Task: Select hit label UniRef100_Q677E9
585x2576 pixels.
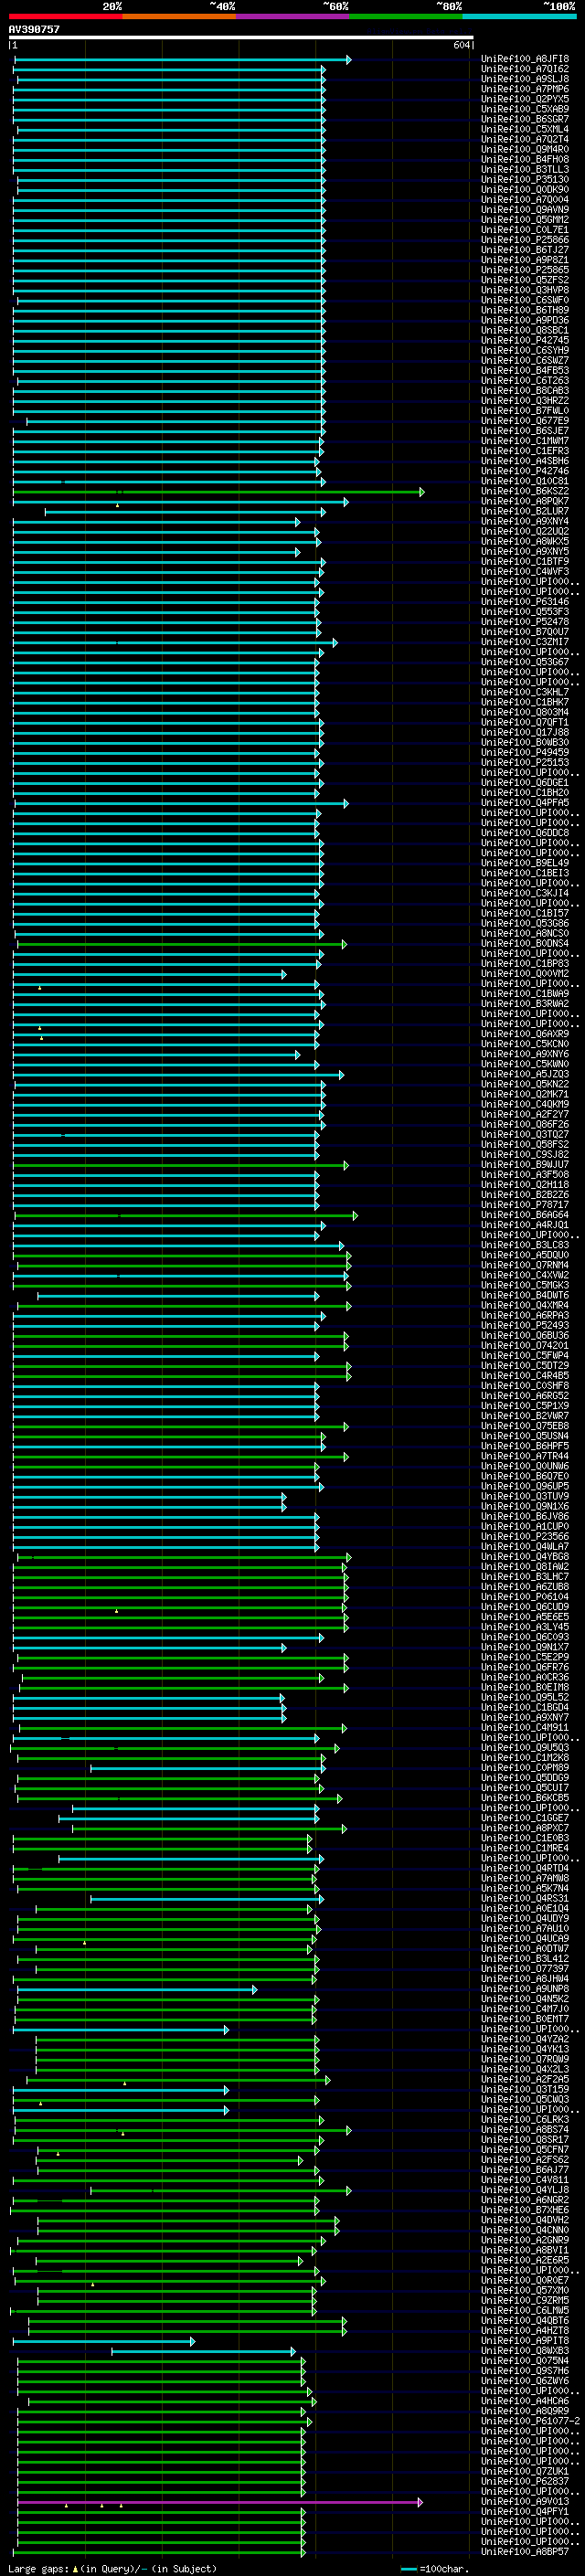Action: point(525,421)
